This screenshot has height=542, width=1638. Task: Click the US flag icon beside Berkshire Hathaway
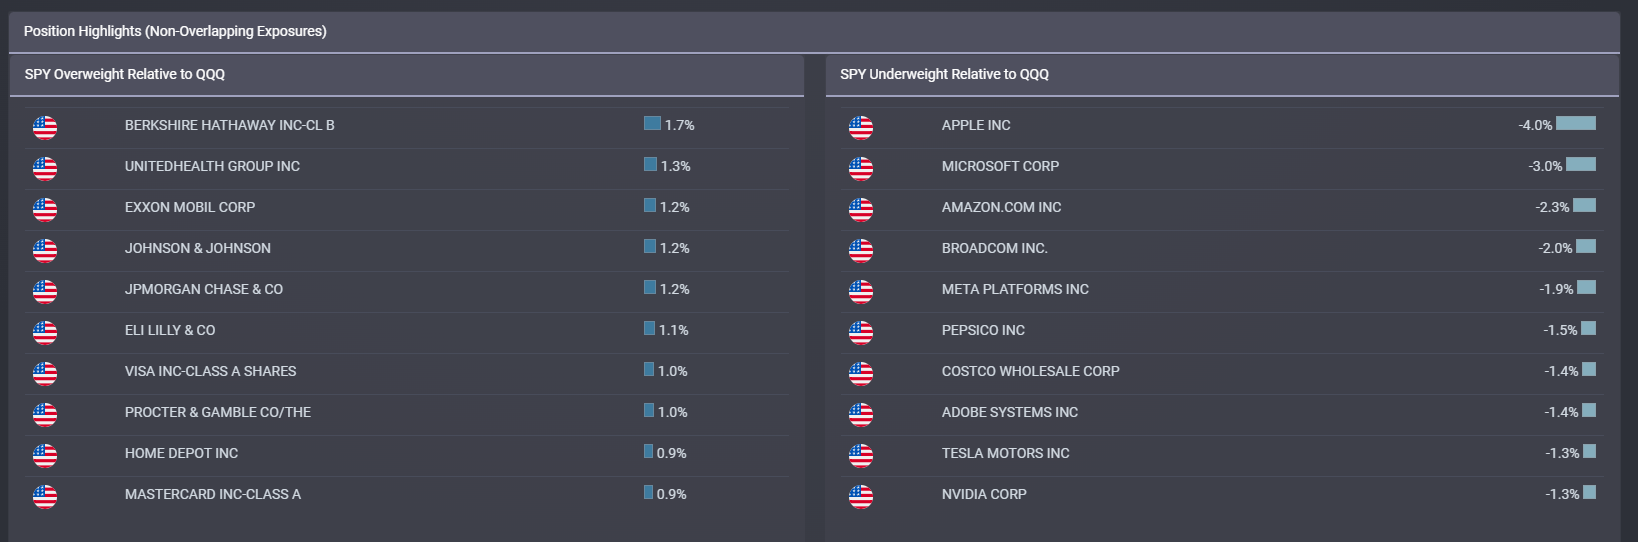pos(45,128)
